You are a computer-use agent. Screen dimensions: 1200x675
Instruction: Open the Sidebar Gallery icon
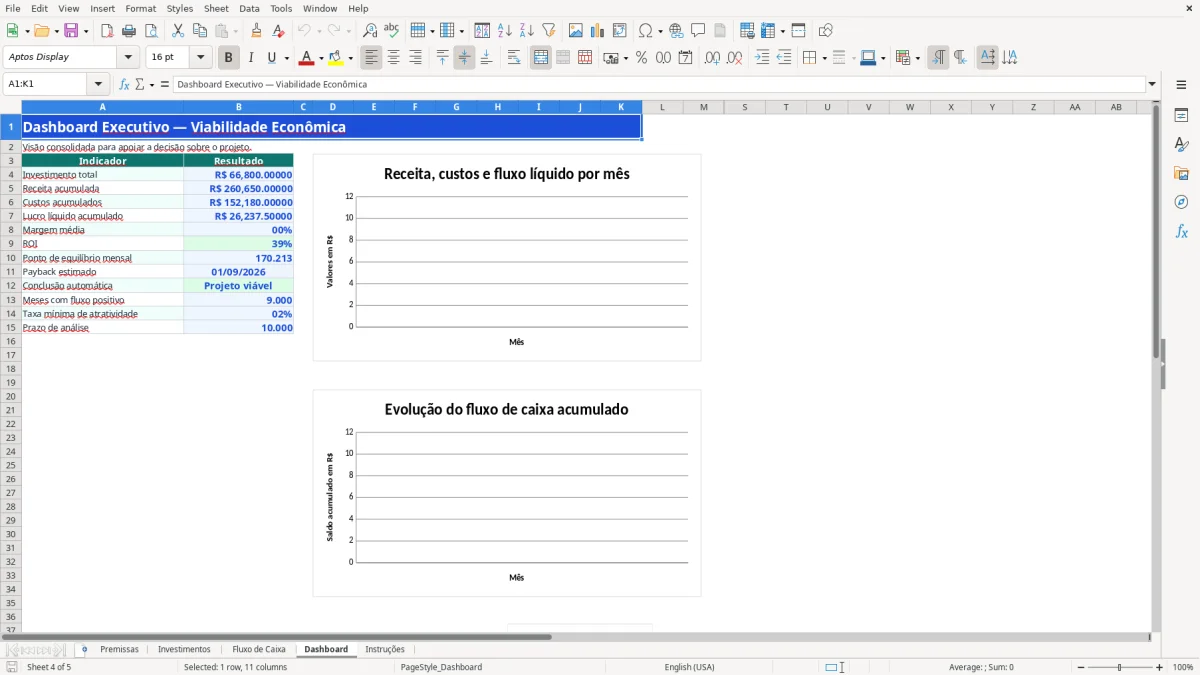click(1181, 173)
